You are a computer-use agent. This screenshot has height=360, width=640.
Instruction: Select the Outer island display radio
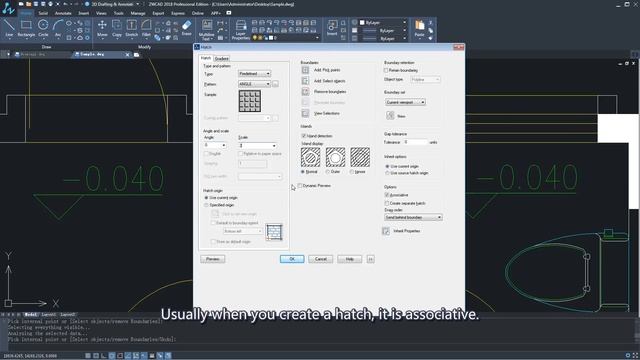(328, 172)
